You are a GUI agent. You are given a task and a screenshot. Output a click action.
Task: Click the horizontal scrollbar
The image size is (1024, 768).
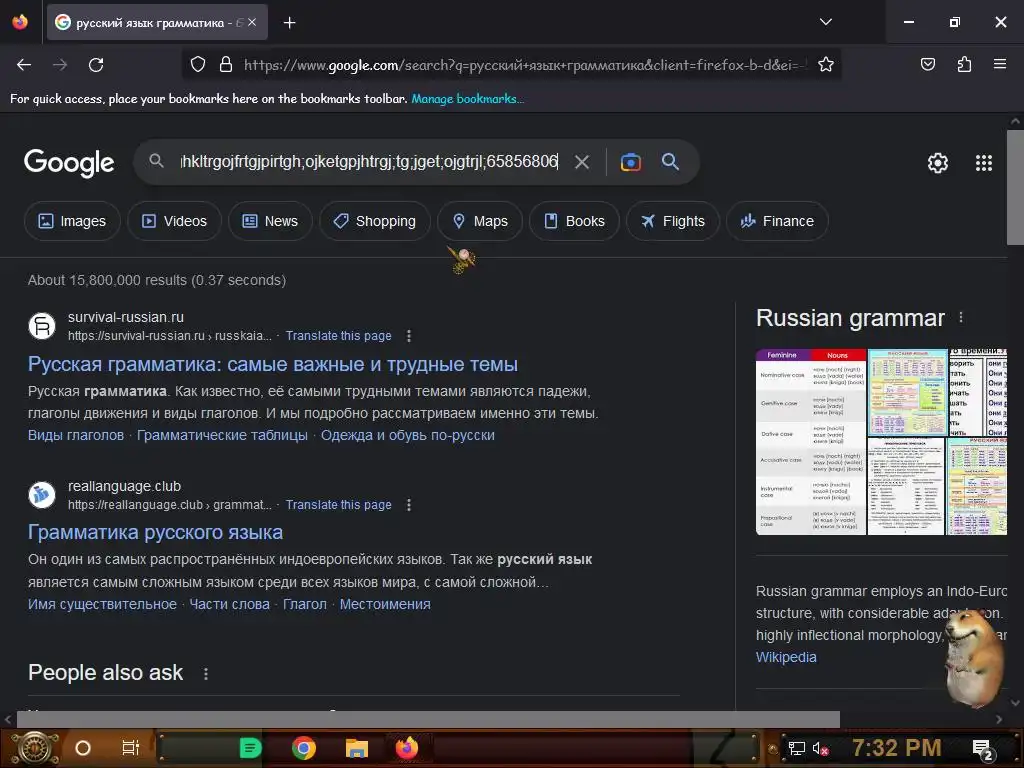pos(428,719)
